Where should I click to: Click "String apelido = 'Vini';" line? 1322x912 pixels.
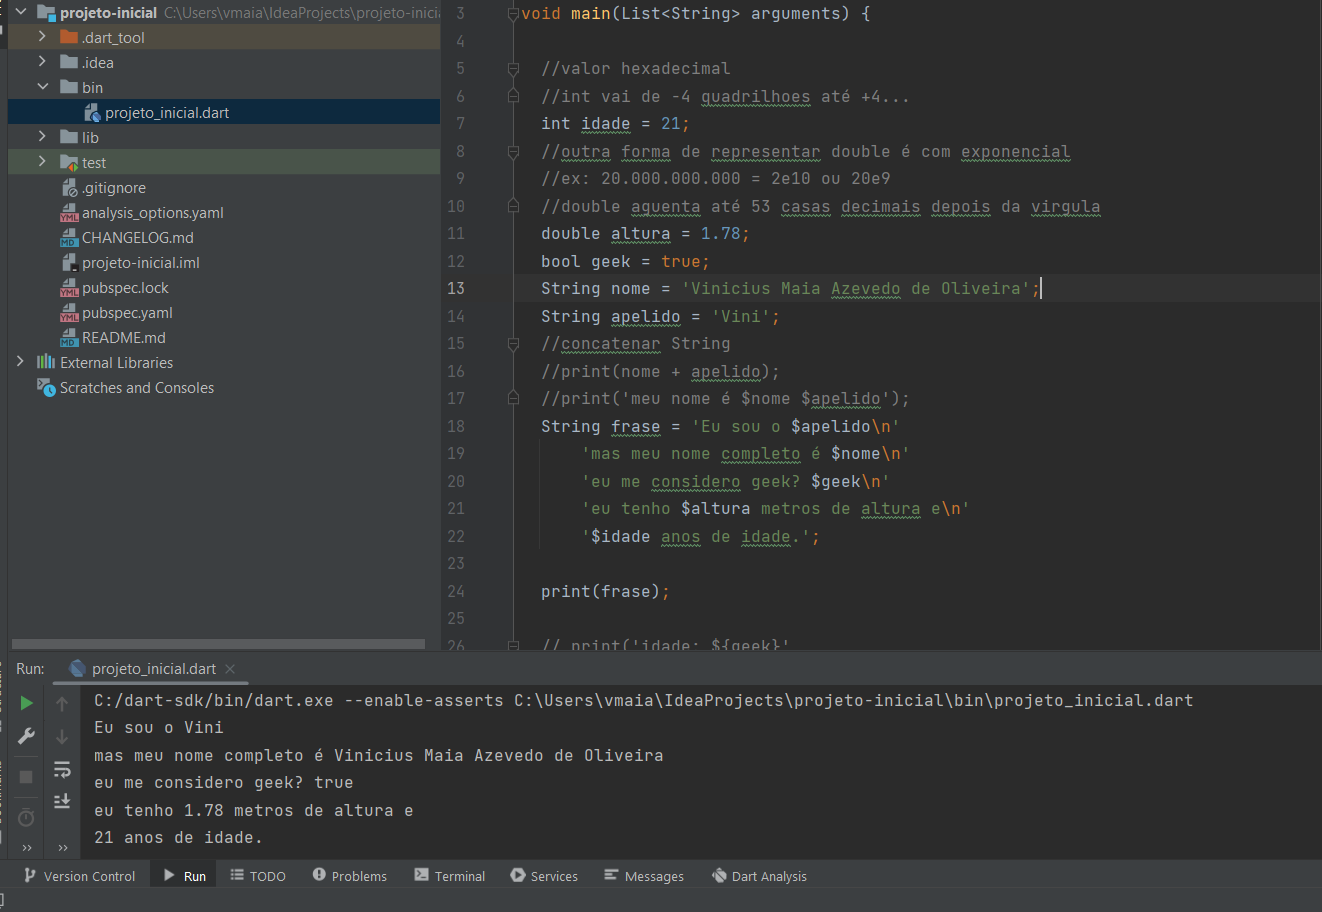click(x=660, y=316)
